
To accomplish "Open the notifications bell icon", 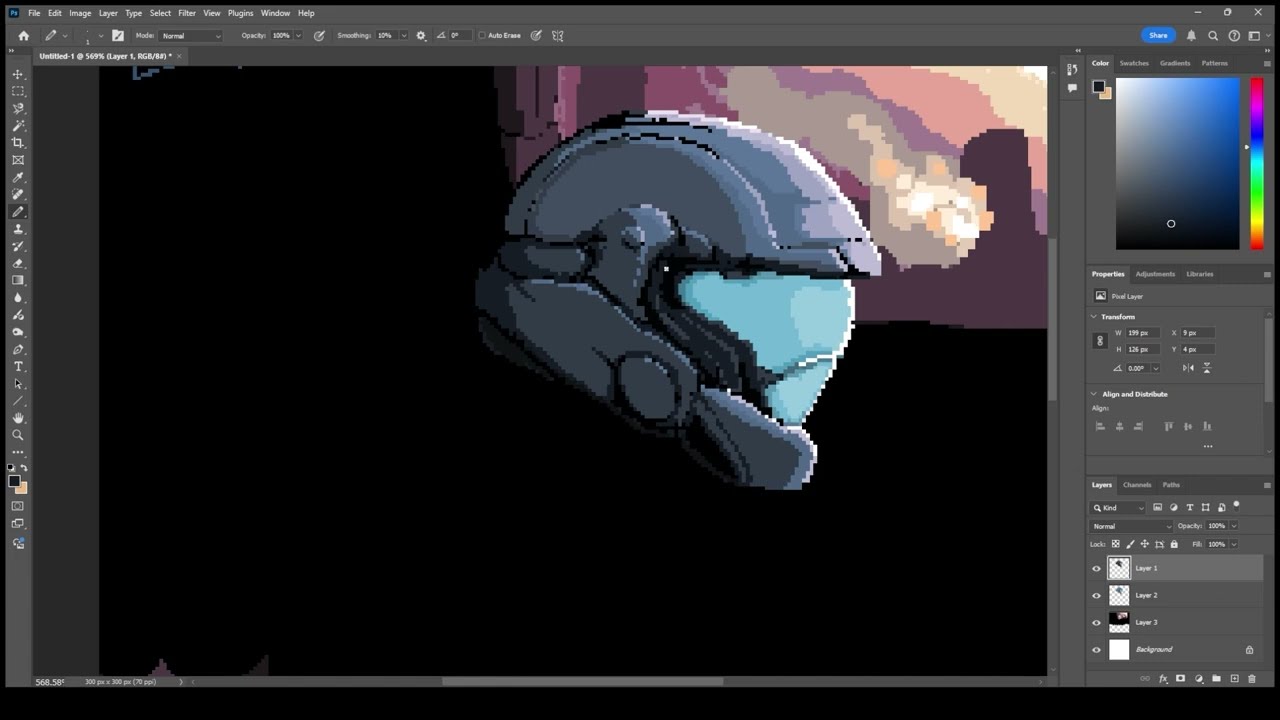I will [x=1191, y=35].
